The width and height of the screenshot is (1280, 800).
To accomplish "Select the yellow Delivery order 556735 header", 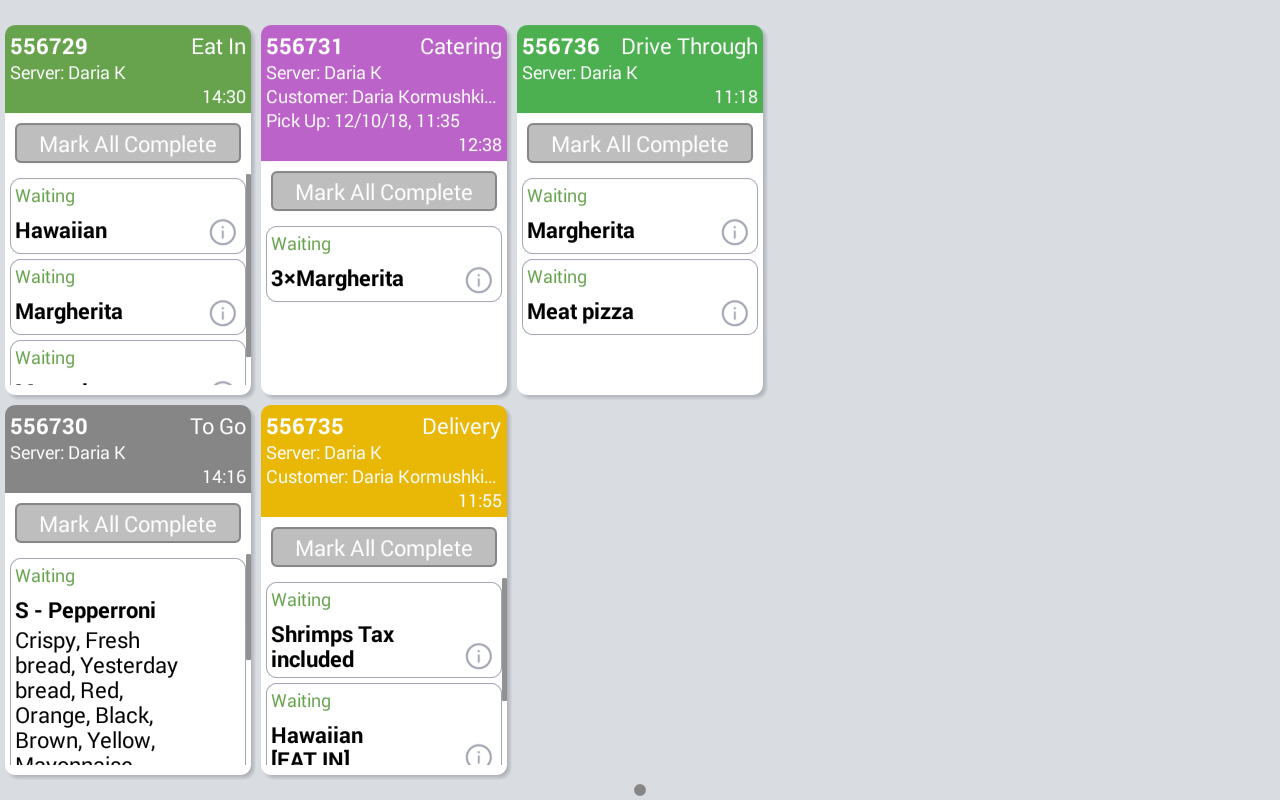I will pyautogui.click(x=384, y=461).
